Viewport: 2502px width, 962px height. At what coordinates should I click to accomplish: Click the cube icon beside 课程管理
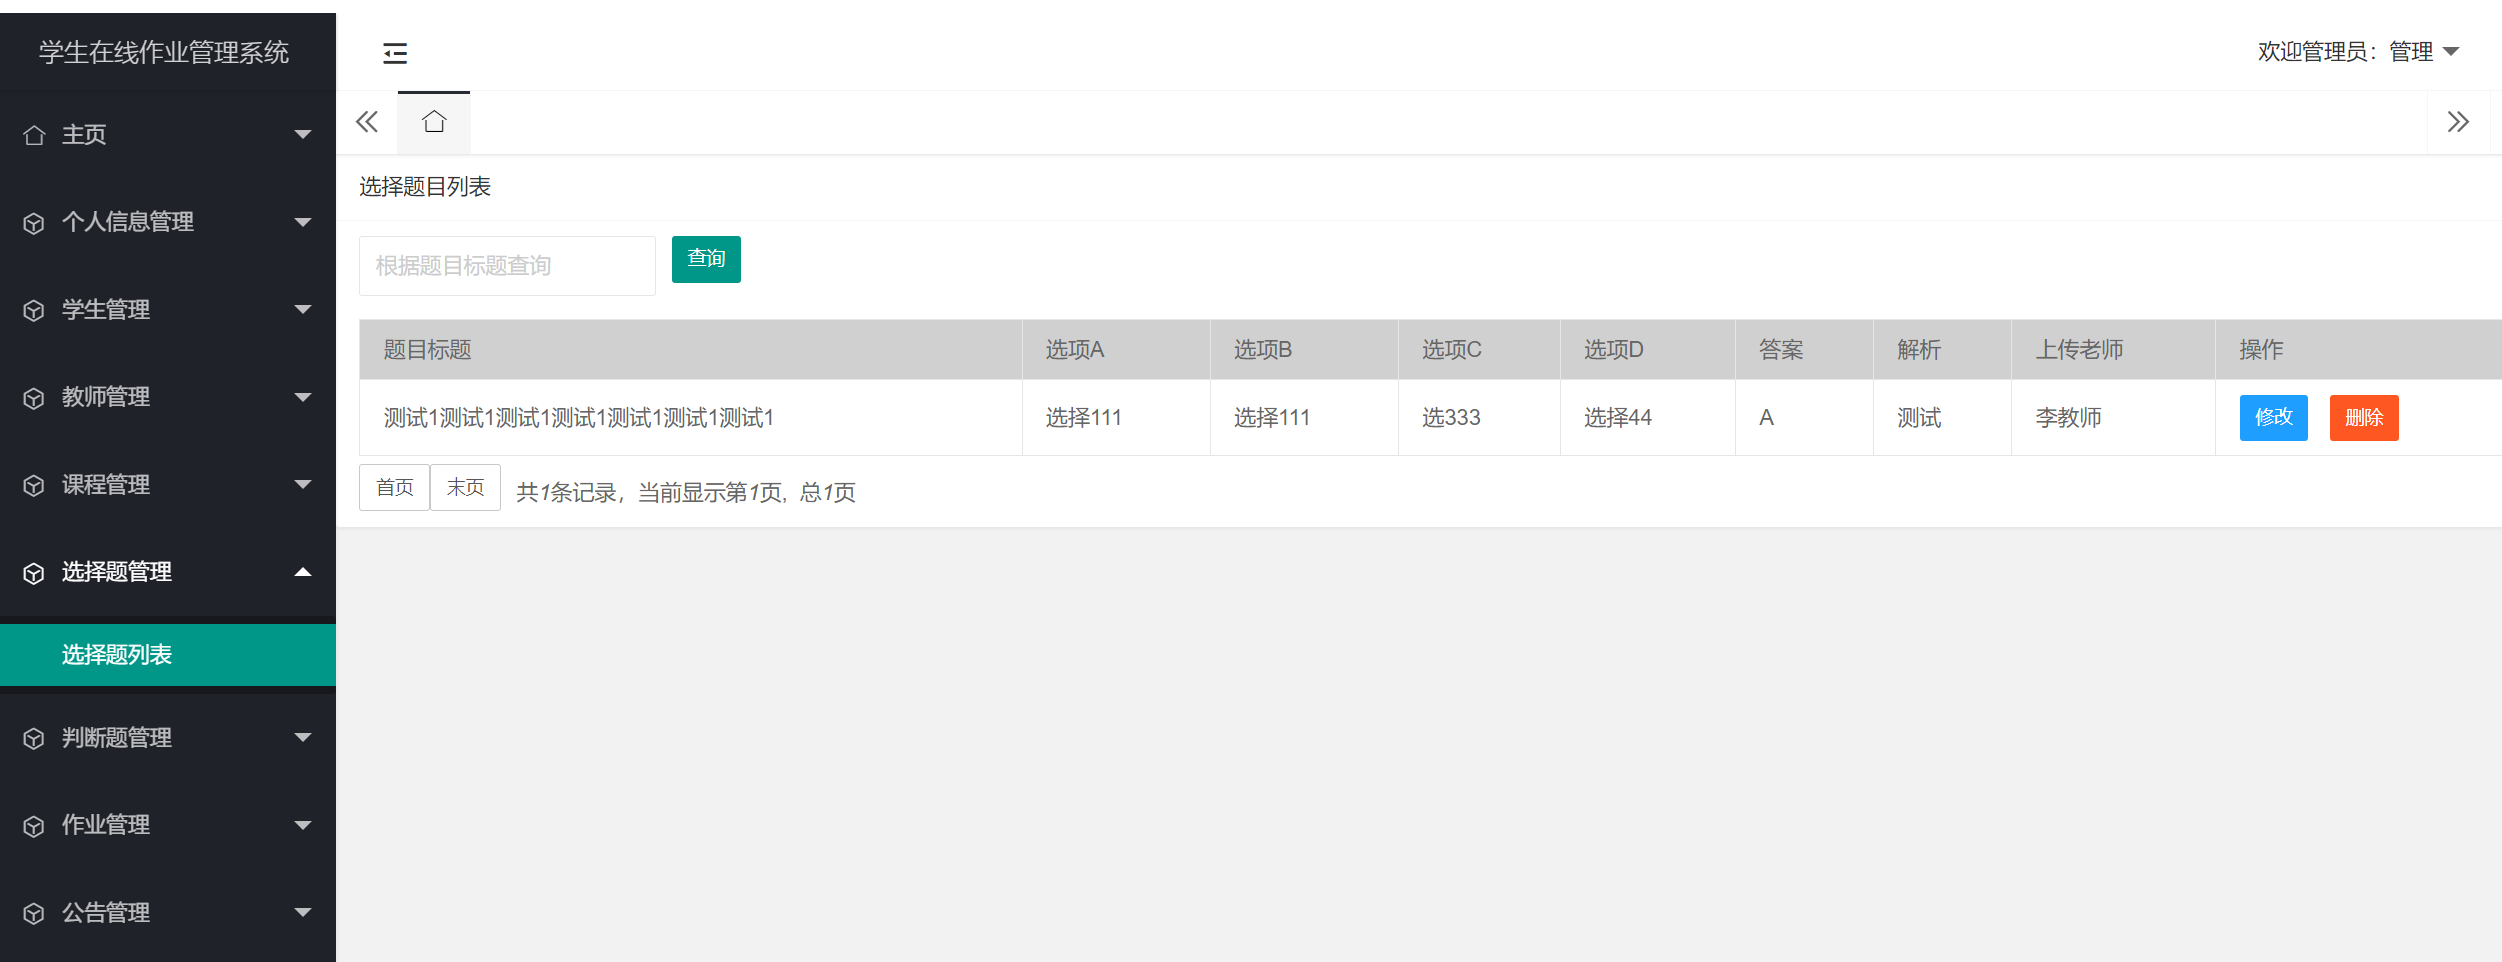coord(34,485)
